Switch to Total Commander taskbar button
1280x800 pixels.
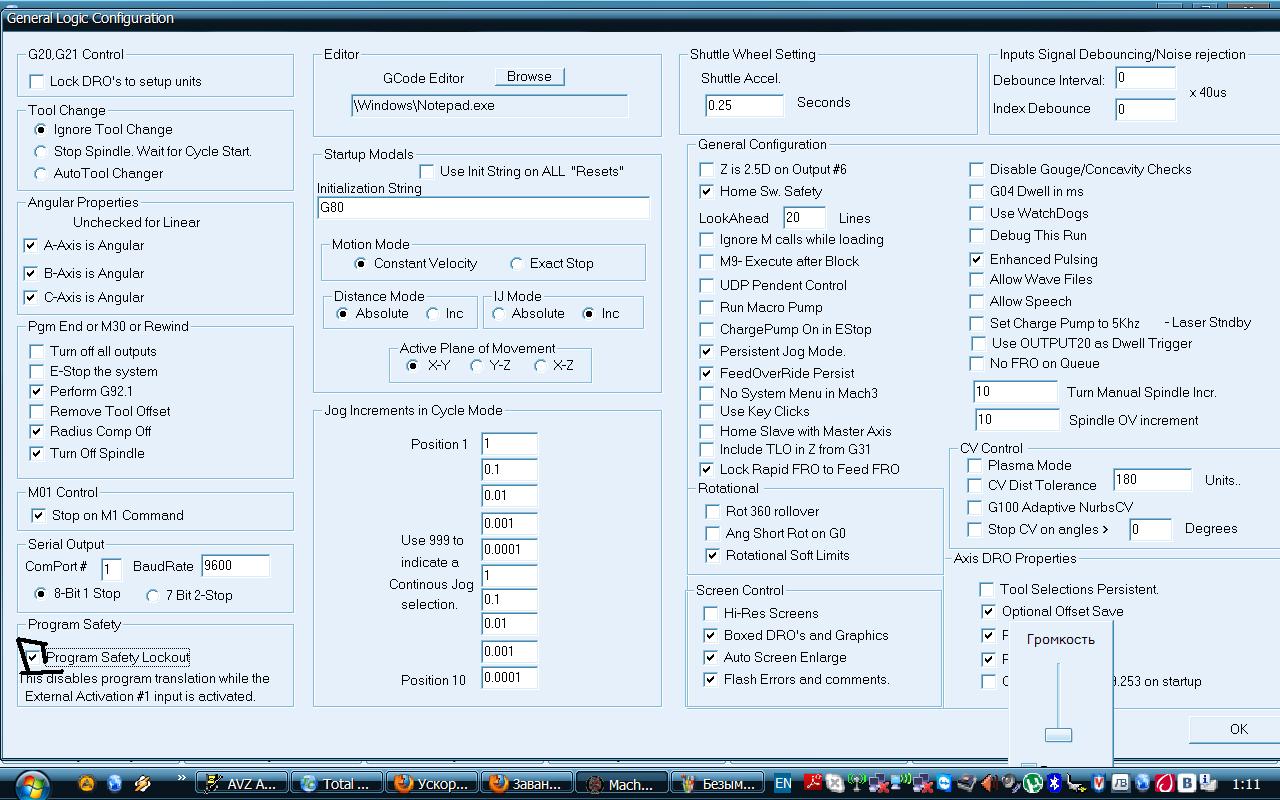coord(337,783)
